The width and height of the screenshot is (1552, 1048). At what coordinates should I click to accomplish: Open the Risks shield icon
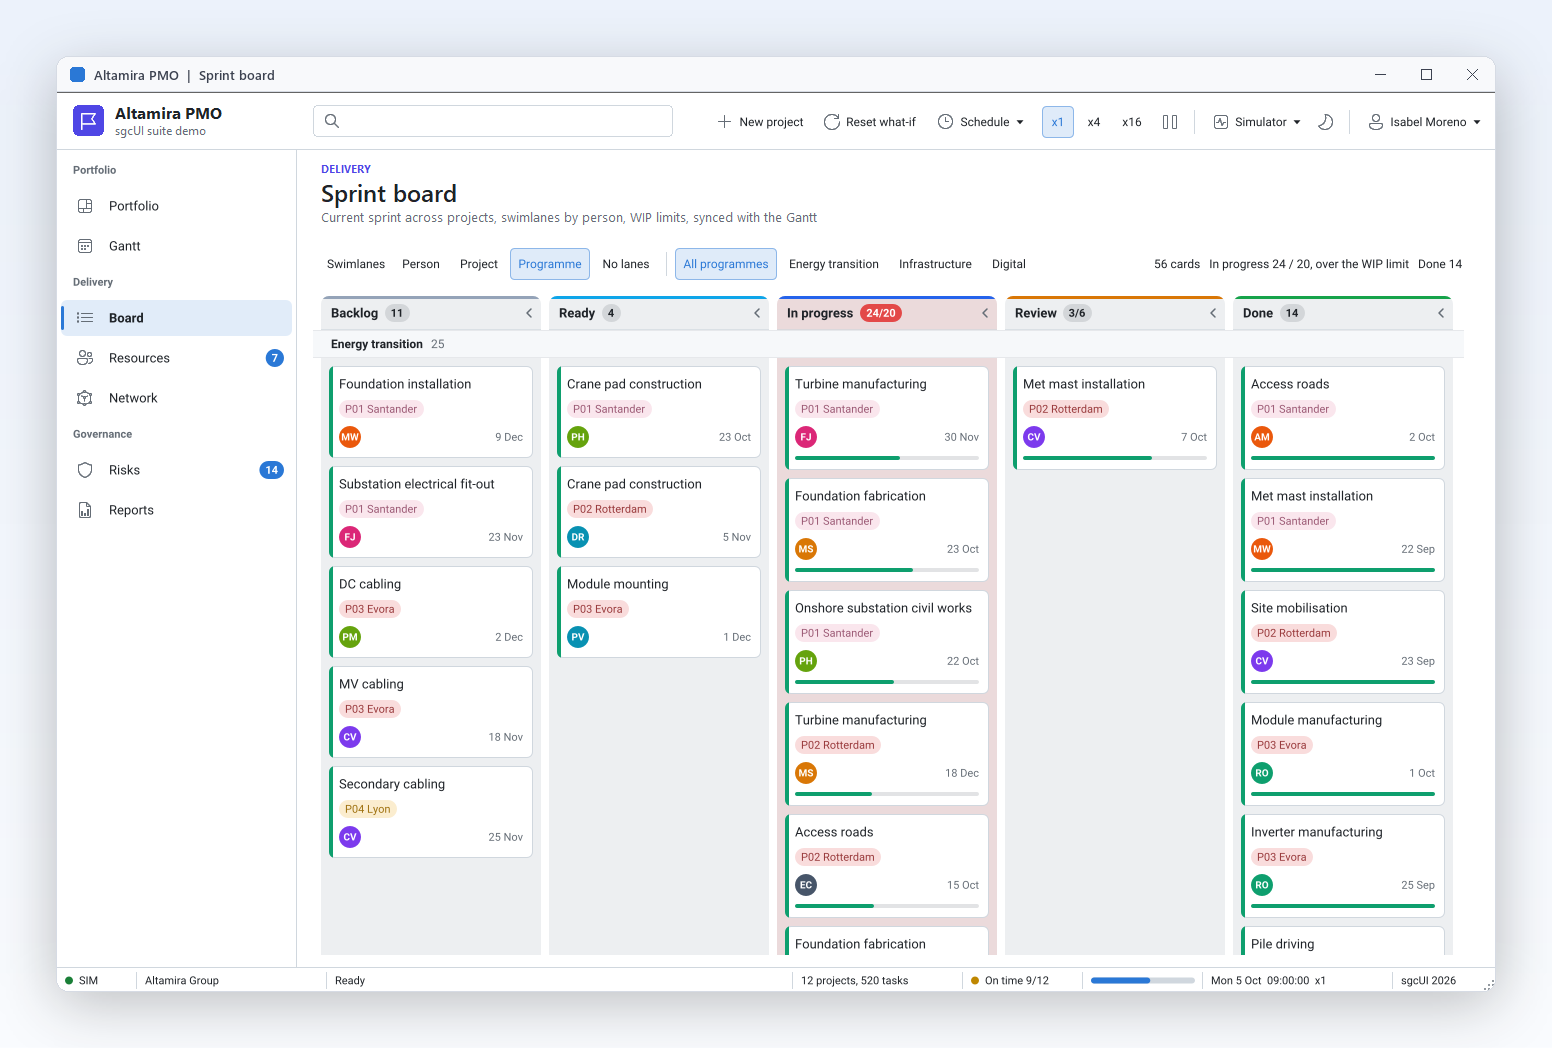(x=85, y=470)
